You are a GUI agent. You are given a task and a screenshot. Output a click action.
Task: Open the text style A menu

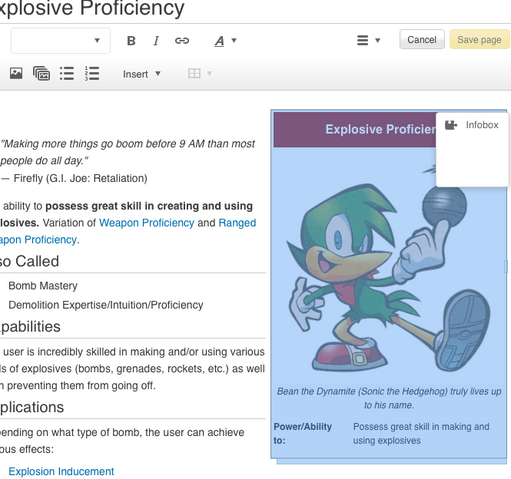click(225, 41)
